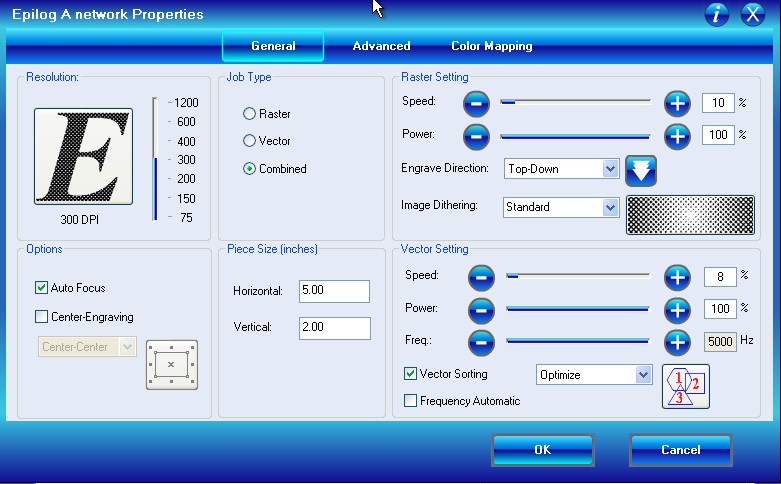Click the center-engraving position diagram icon

pos(172,364)
